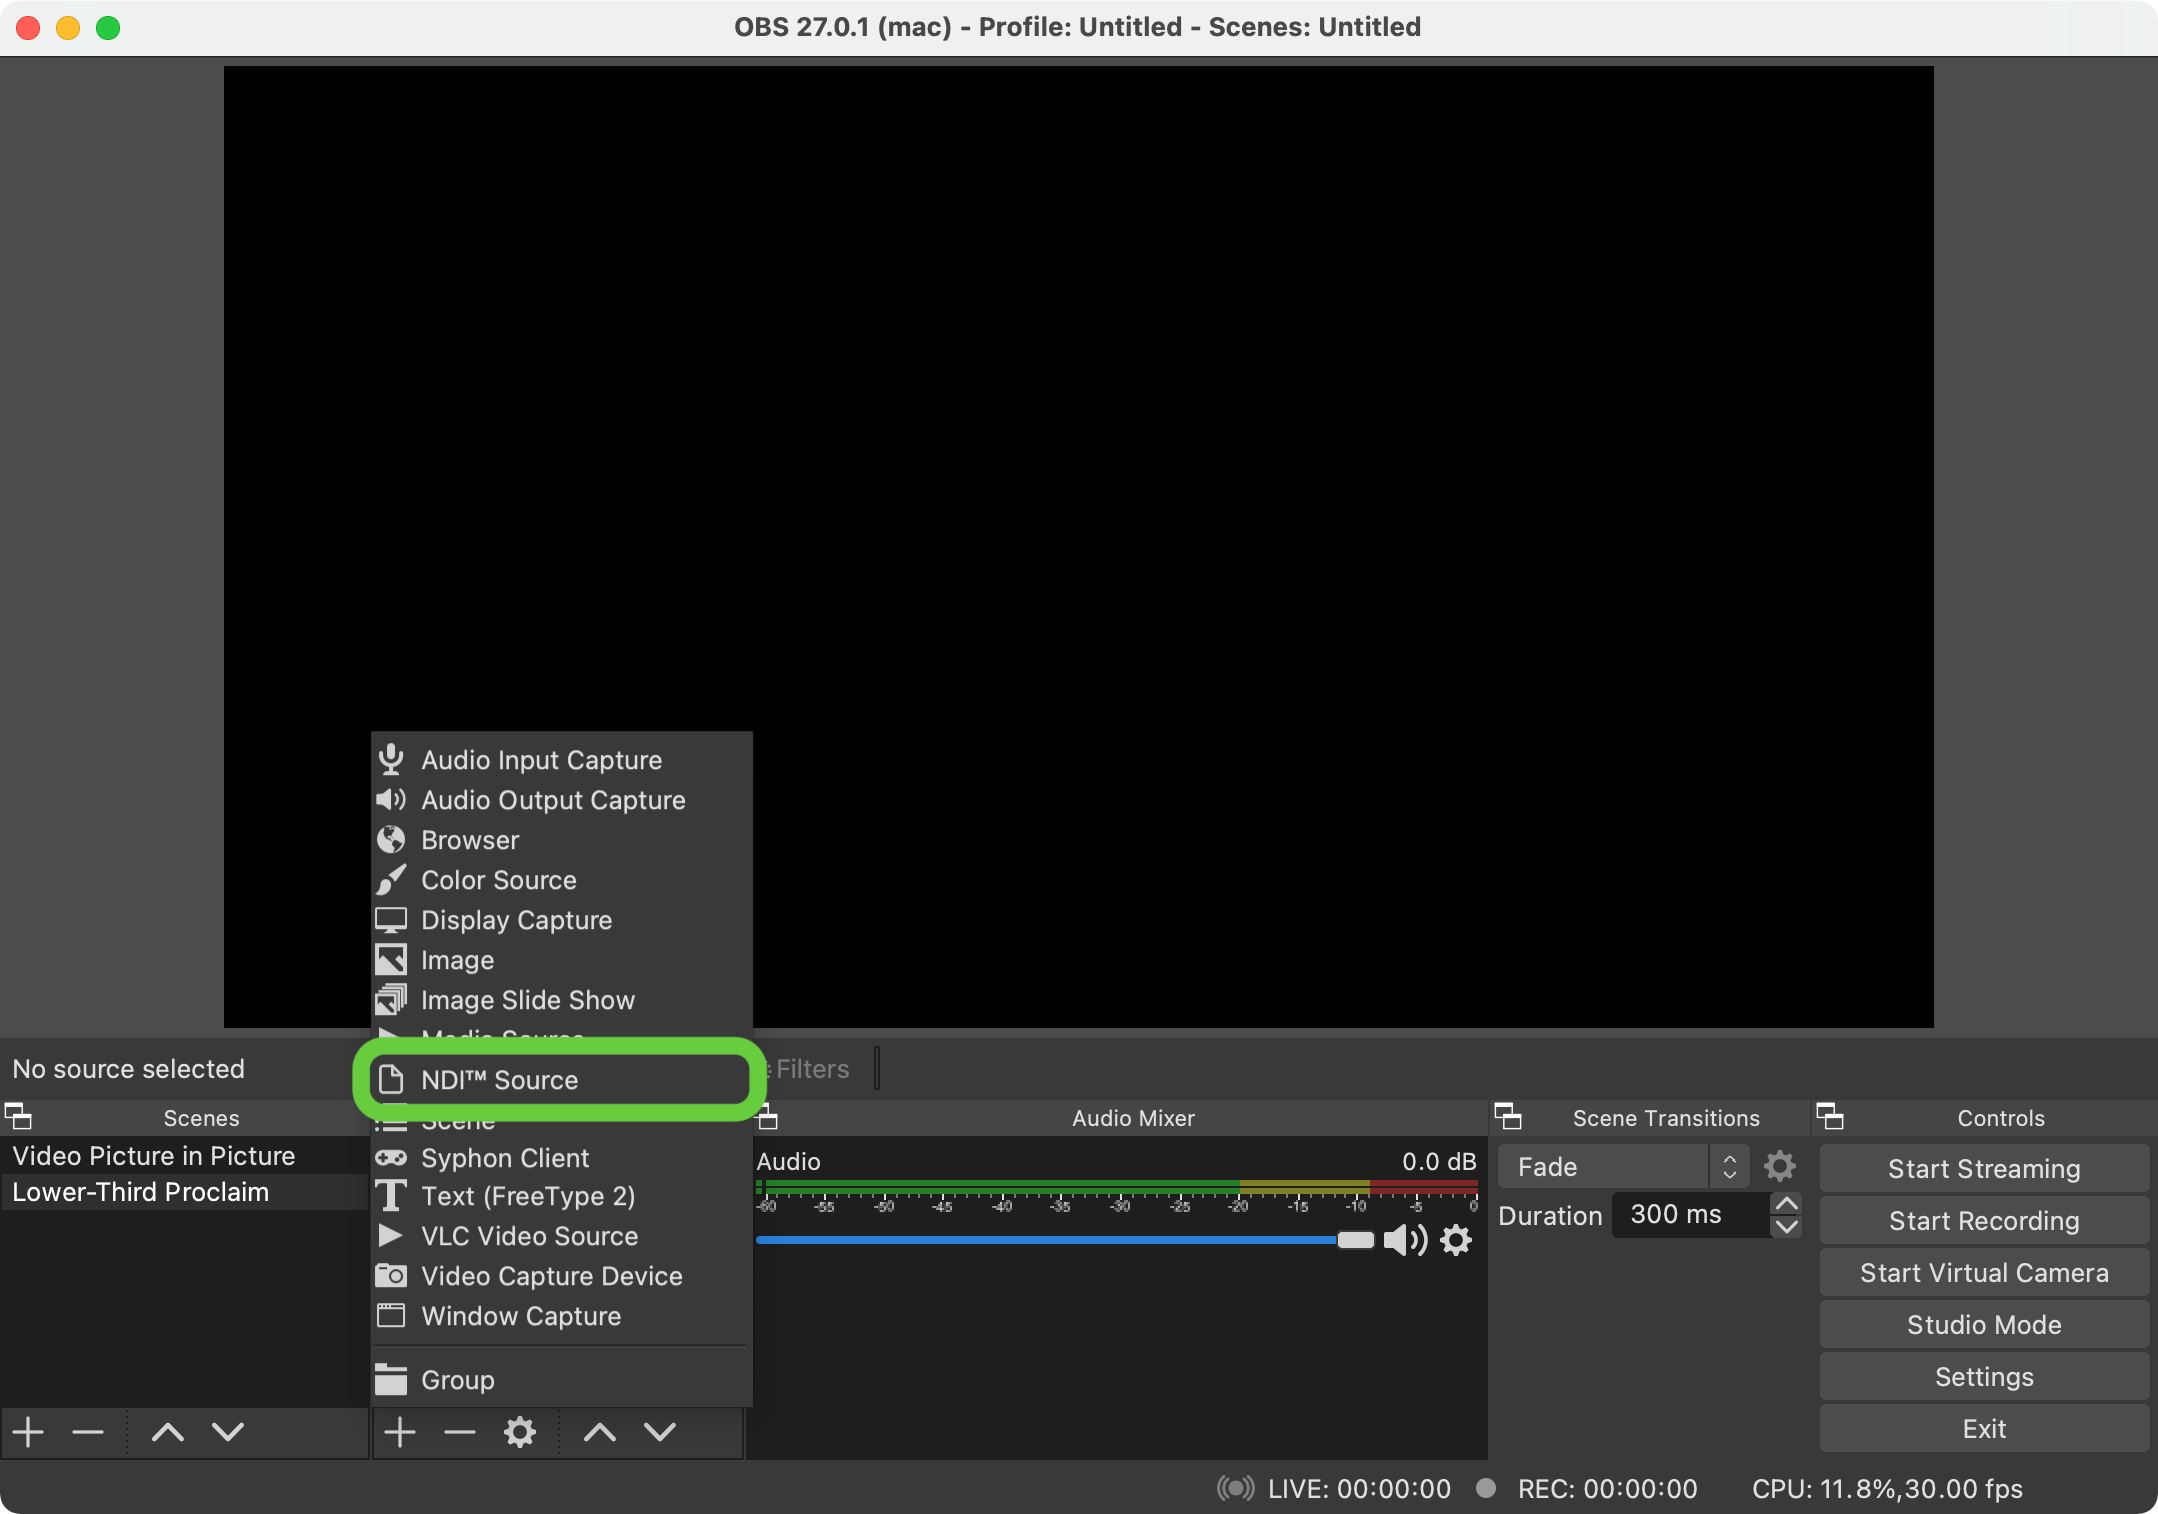Click Start Streaming button
Screen dimensions: 2158x1514
click(1983, 1168)
